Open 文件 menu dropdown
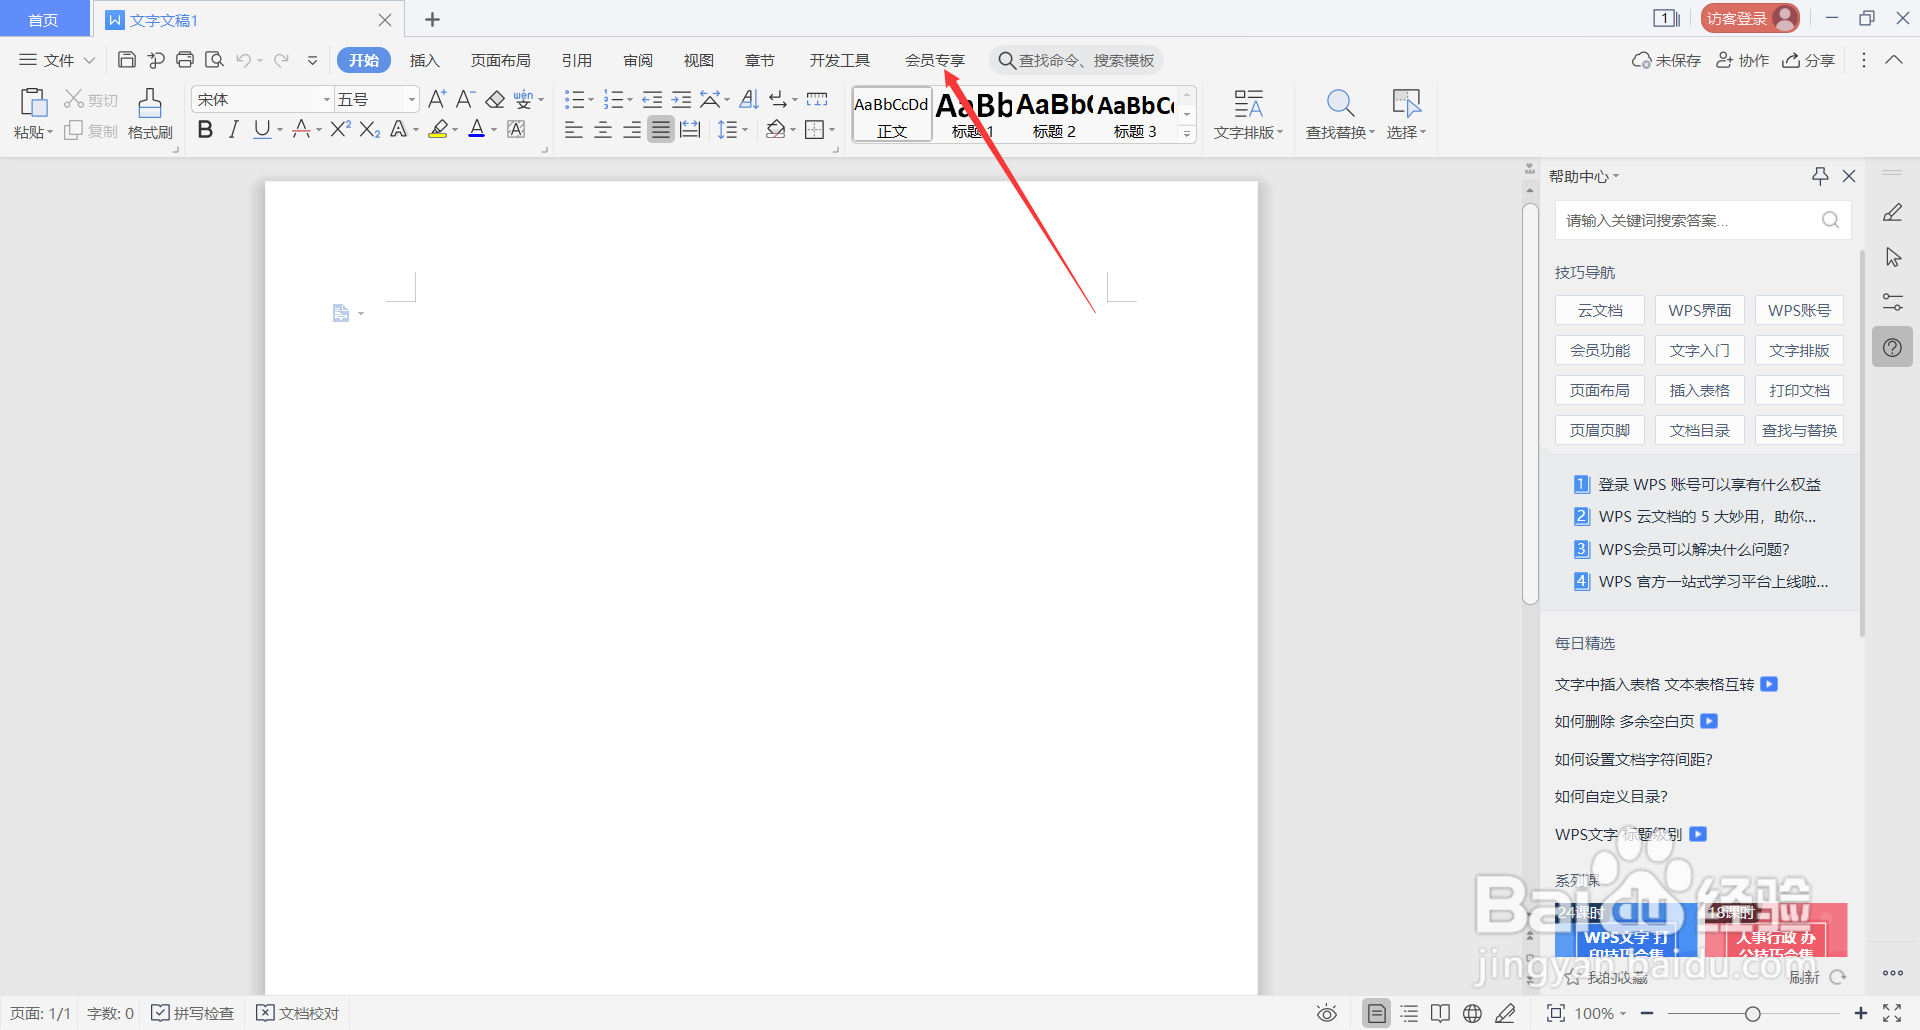 coord(57,60)
